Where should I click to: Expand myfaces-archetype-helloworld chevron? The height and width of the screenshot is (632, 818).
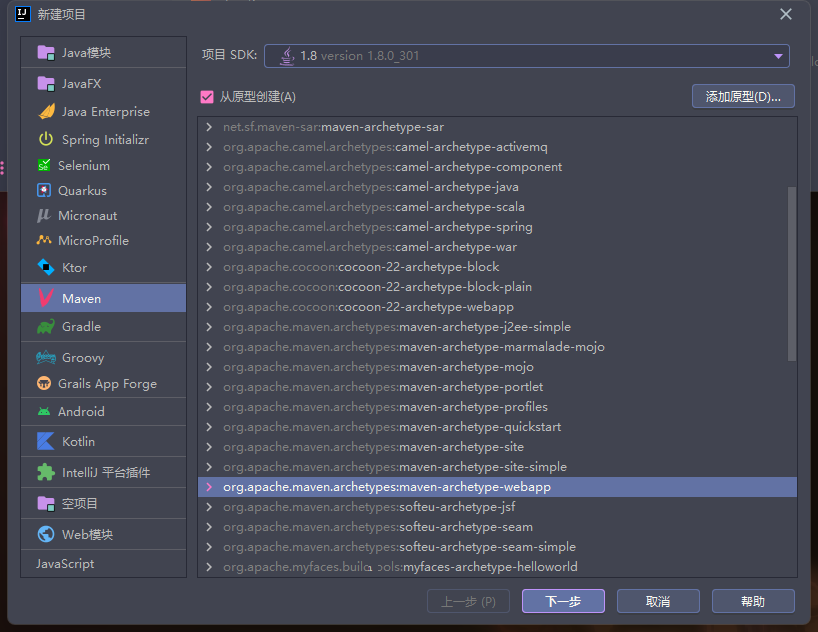(209, 566)
